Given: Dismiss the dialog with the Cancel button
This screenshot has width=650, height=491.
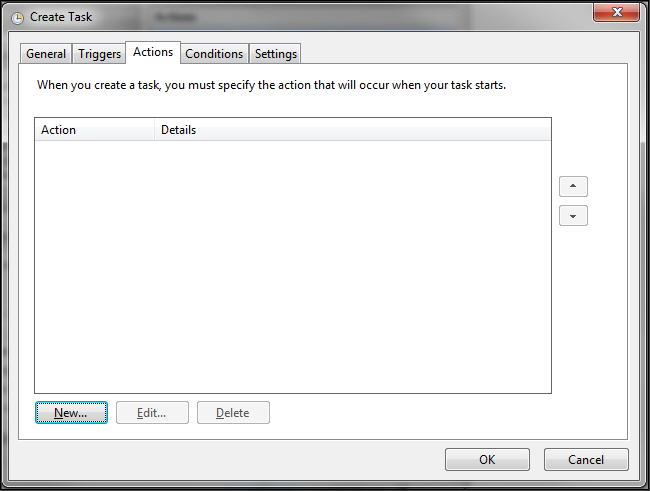Looking at the screenshot, I should pyautogui.click(x=586, y=460).
